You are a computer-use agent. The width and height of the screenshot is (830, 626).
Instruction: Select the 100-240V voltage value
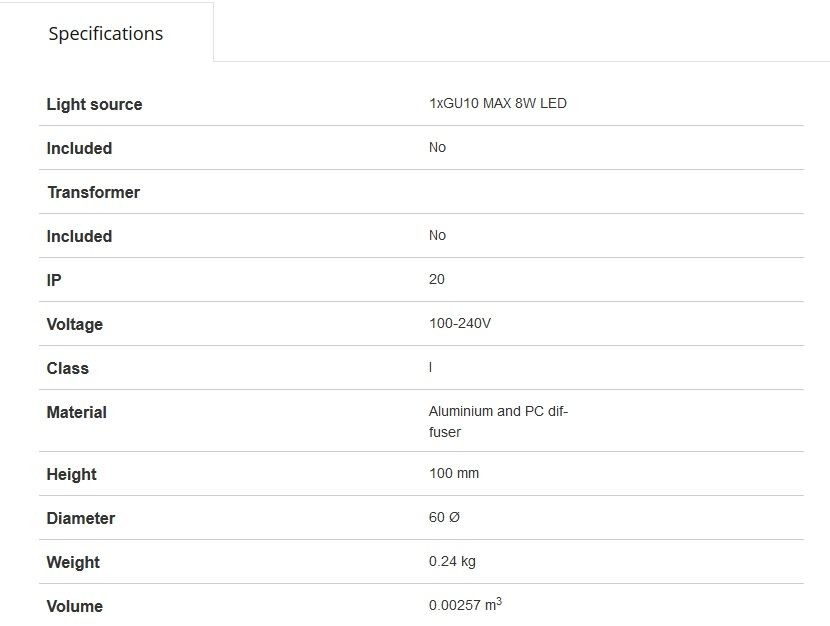click(x=460, y=323)
